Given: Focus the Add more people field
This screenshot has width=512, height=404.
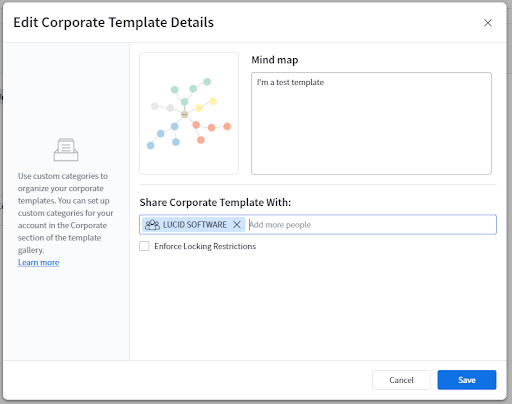Looking at the screenshot, I should [x=371, y=225].
